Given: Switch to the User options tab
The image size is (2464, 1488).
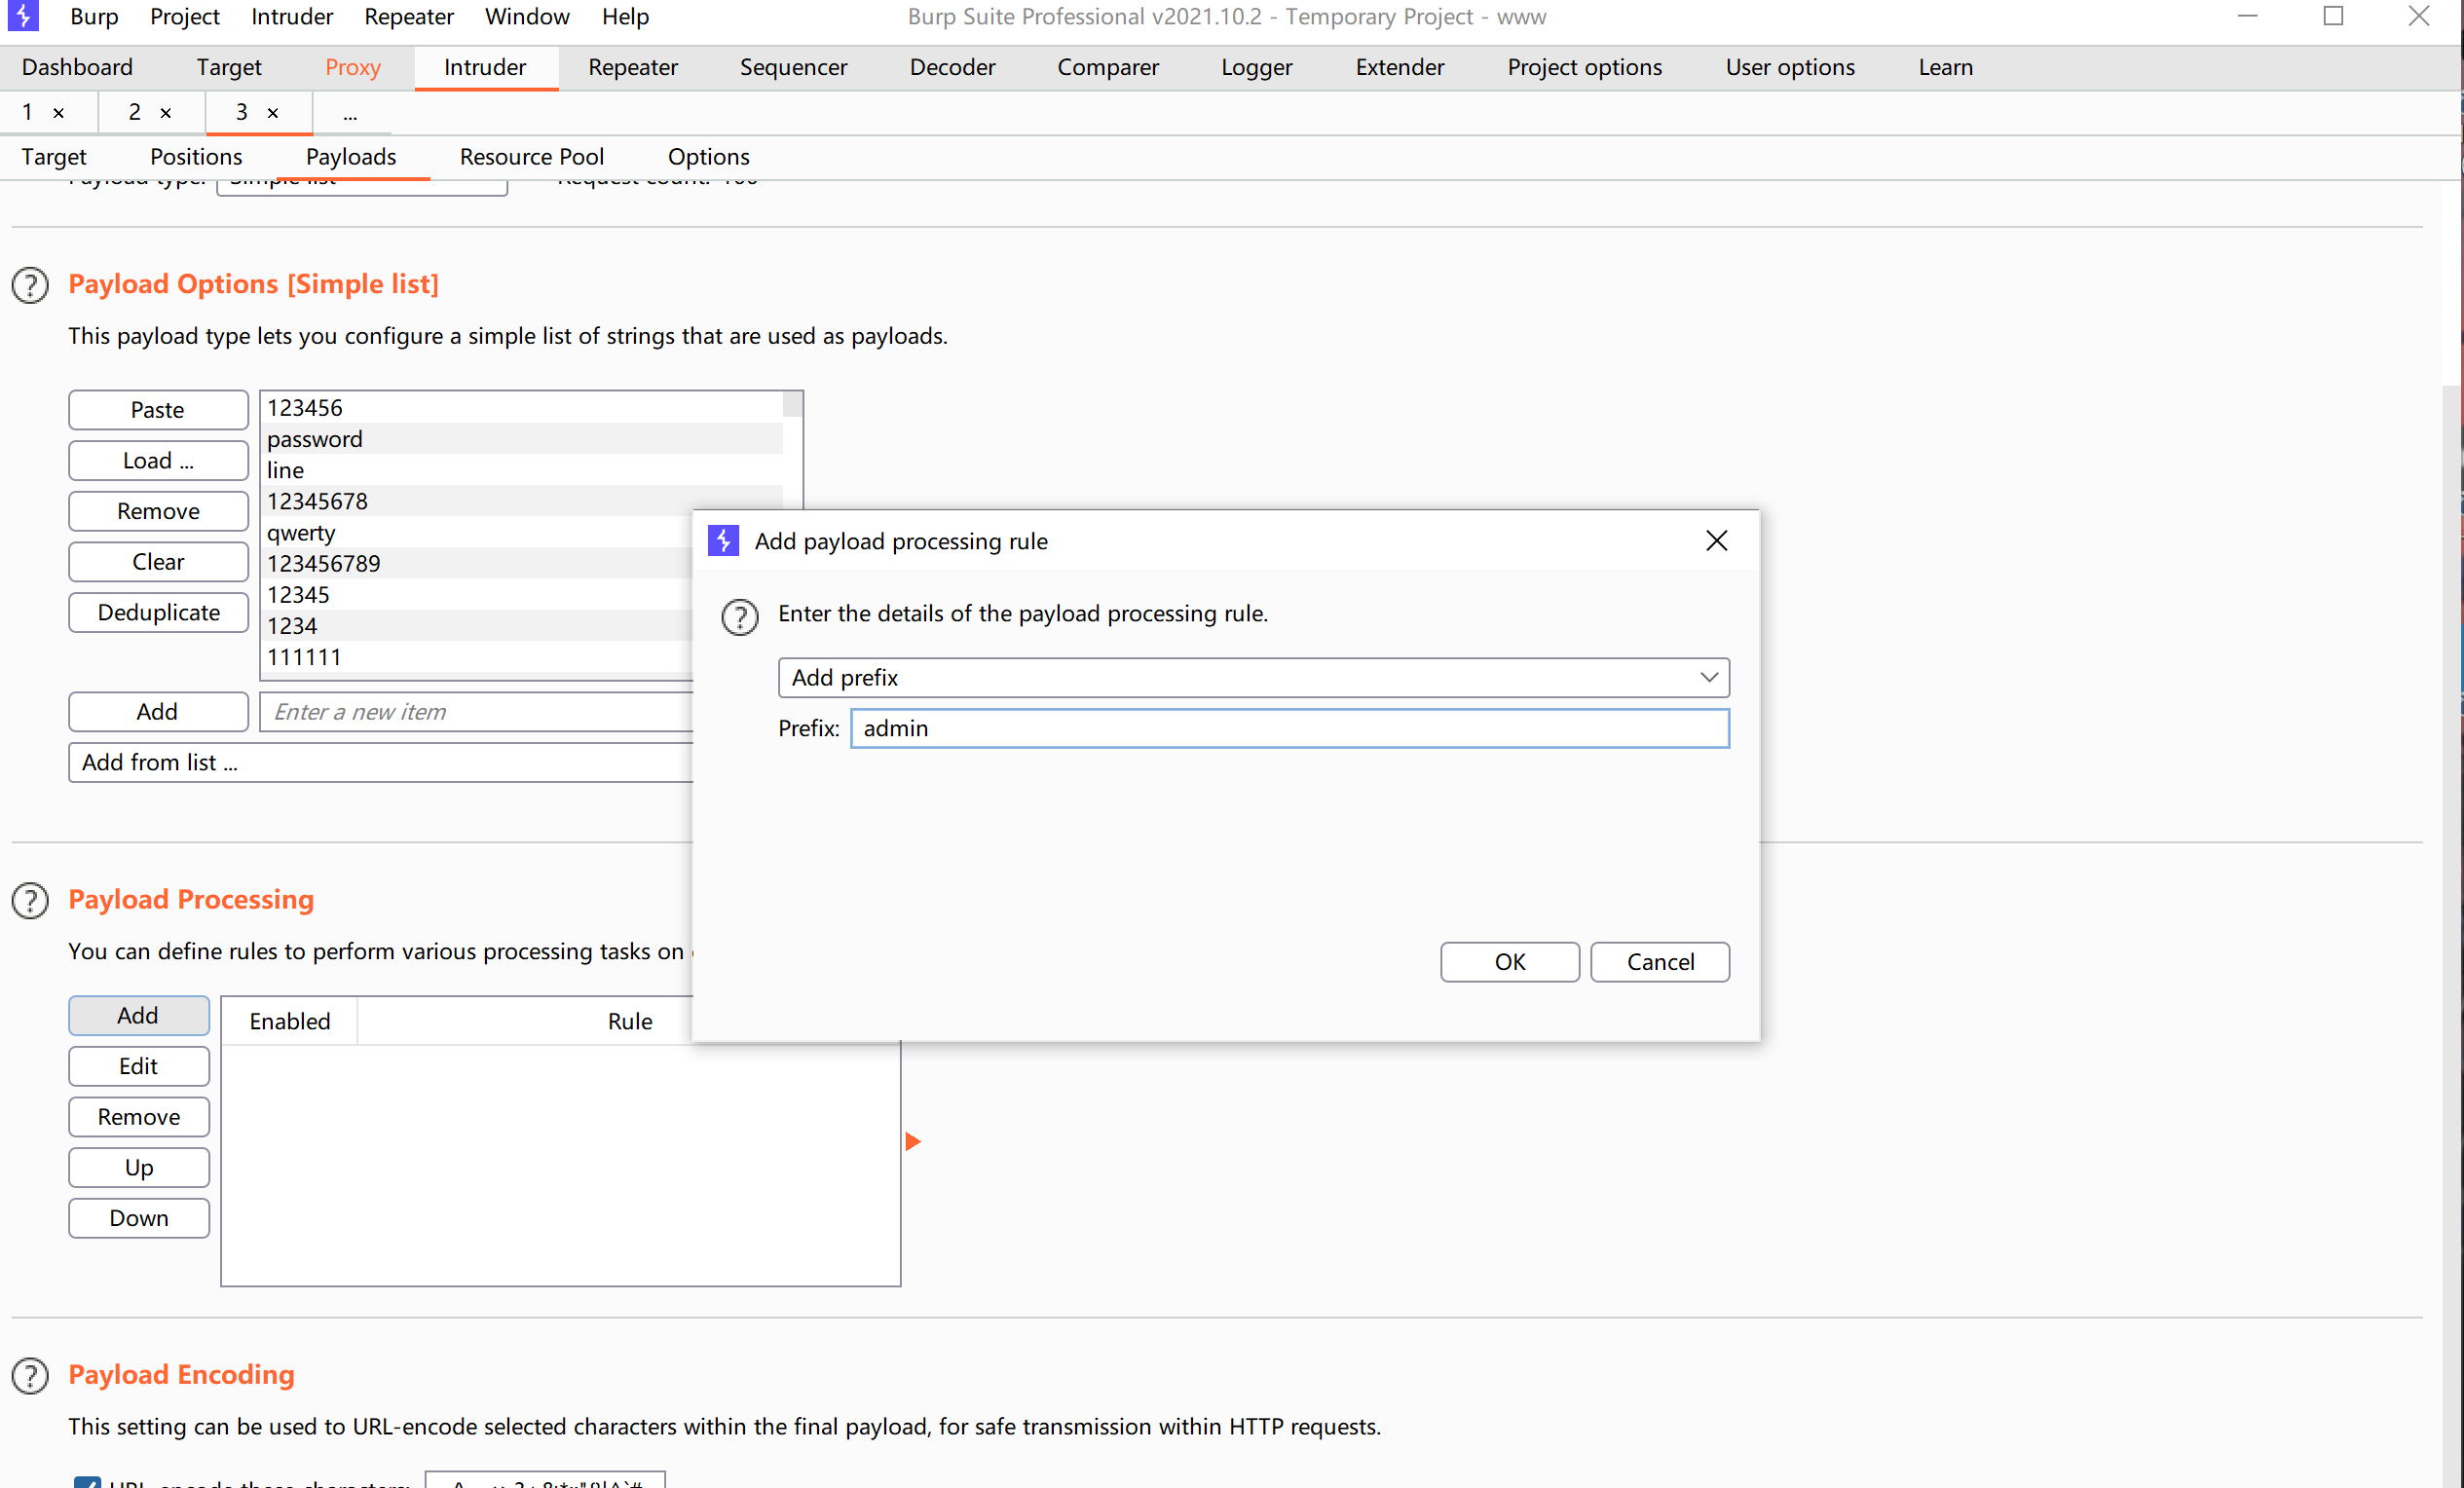Looking at the screenshot, I should 1790,67.
